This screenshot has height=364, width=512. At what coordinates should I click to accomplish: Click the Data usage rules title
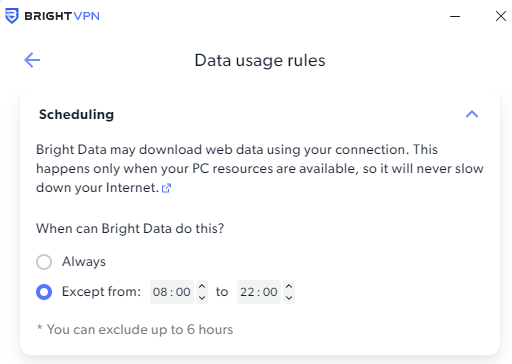260,60
